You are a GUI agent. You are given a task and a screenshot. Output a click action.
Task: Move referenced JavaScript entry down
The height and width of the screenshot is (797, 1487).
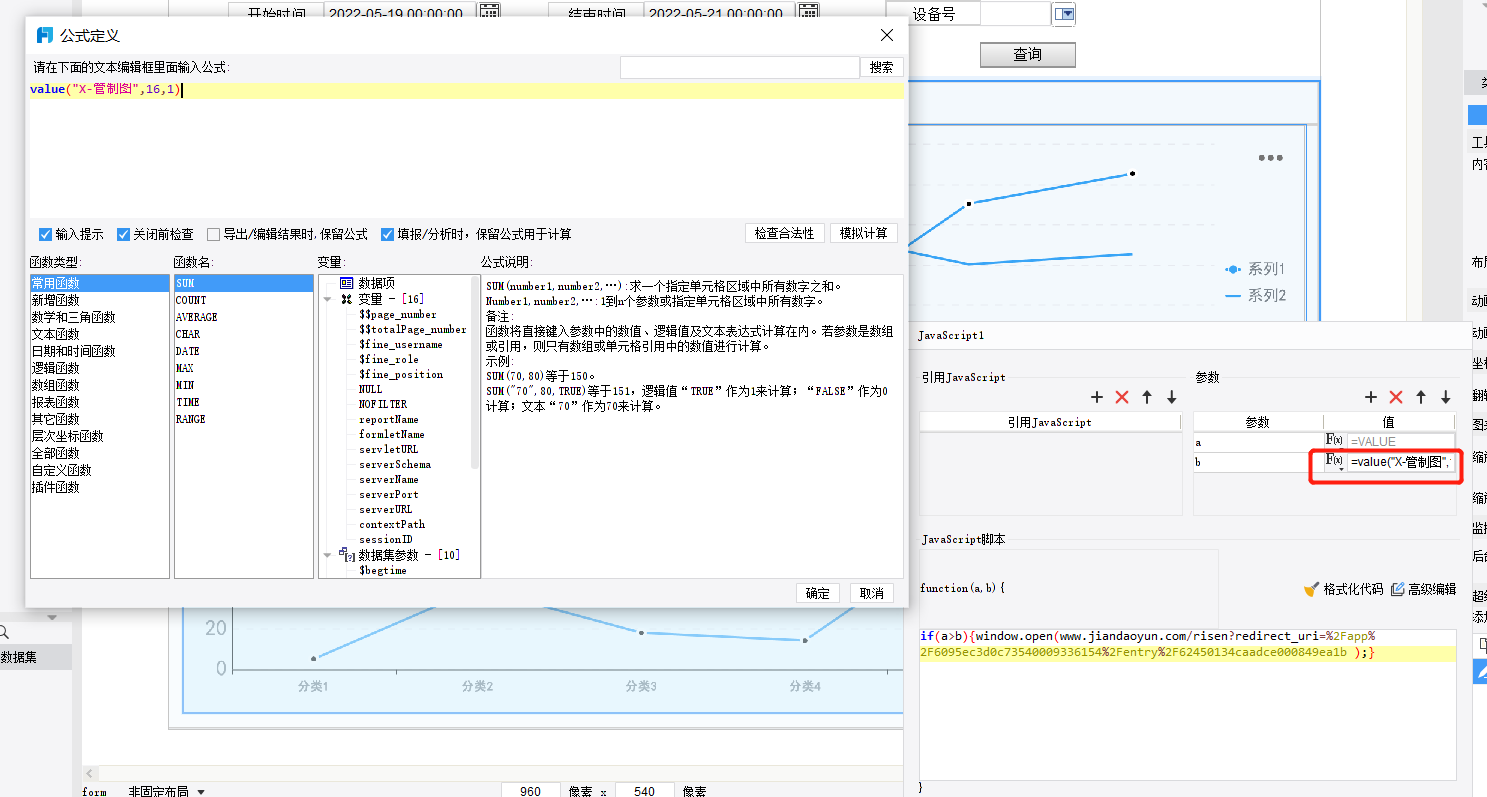point(1172,397)
